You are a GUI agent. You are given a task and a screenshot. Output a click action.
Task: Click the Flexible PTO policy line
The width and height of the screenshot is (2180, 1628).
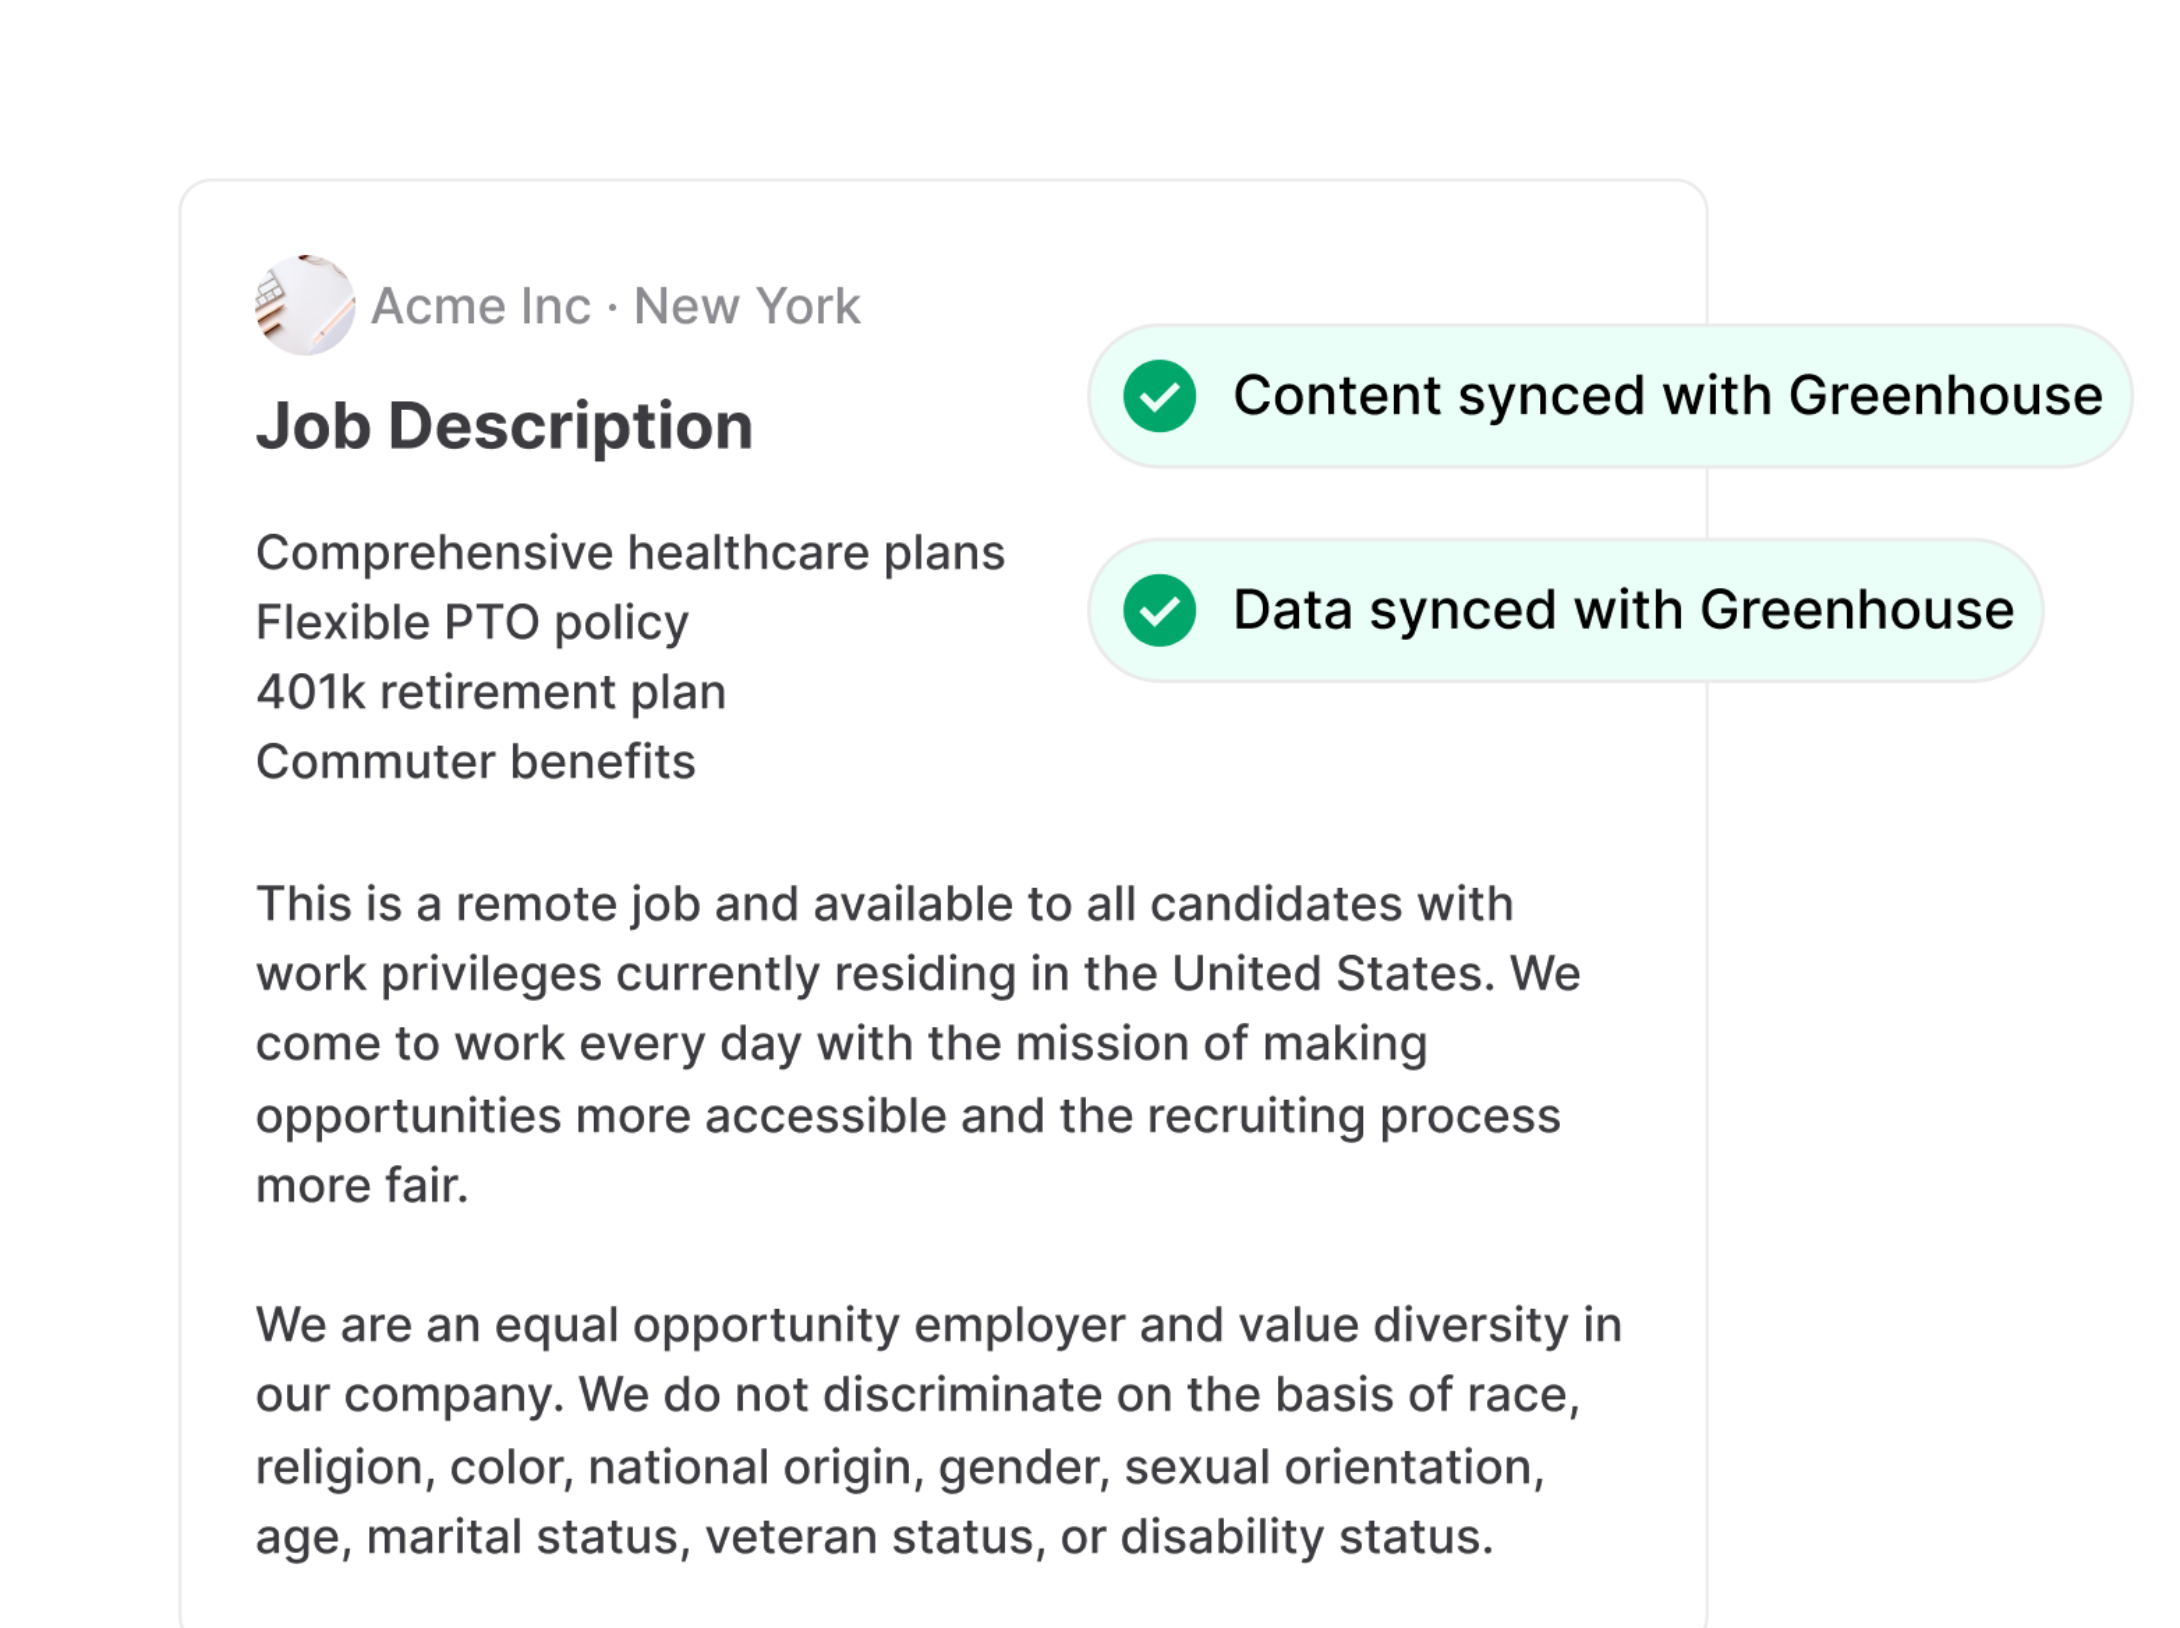pos(472,623)
